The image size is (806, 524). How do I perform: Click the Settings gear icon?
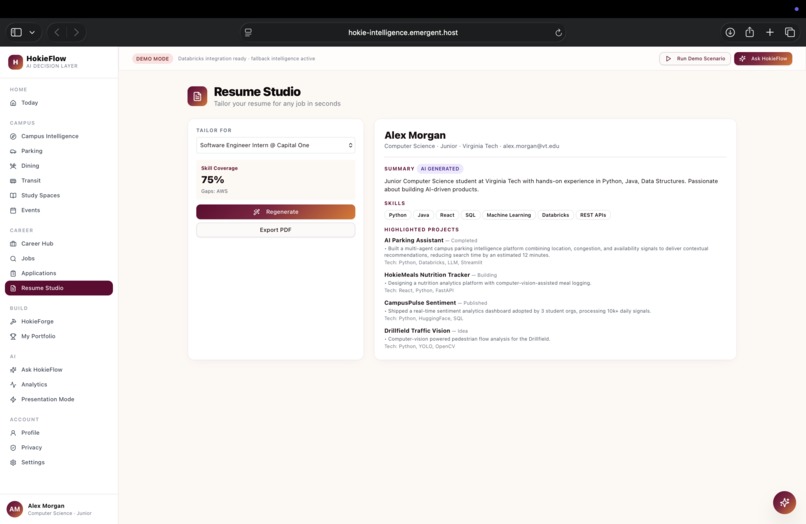(x=13, y=463)
